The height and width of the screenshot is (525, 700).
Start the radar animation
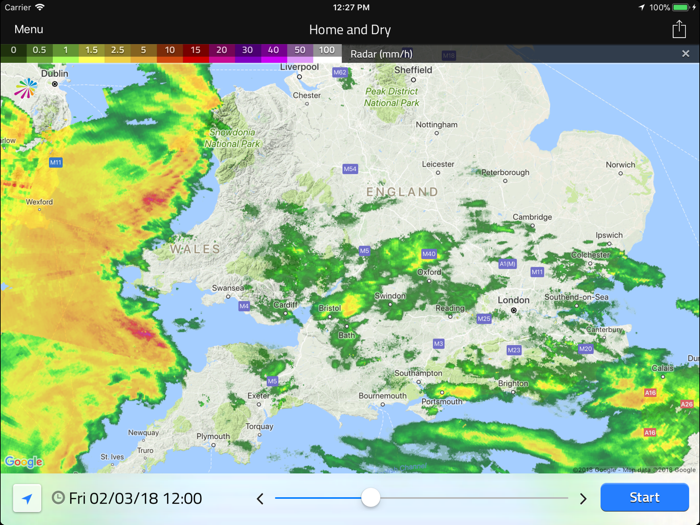(644, 497)
